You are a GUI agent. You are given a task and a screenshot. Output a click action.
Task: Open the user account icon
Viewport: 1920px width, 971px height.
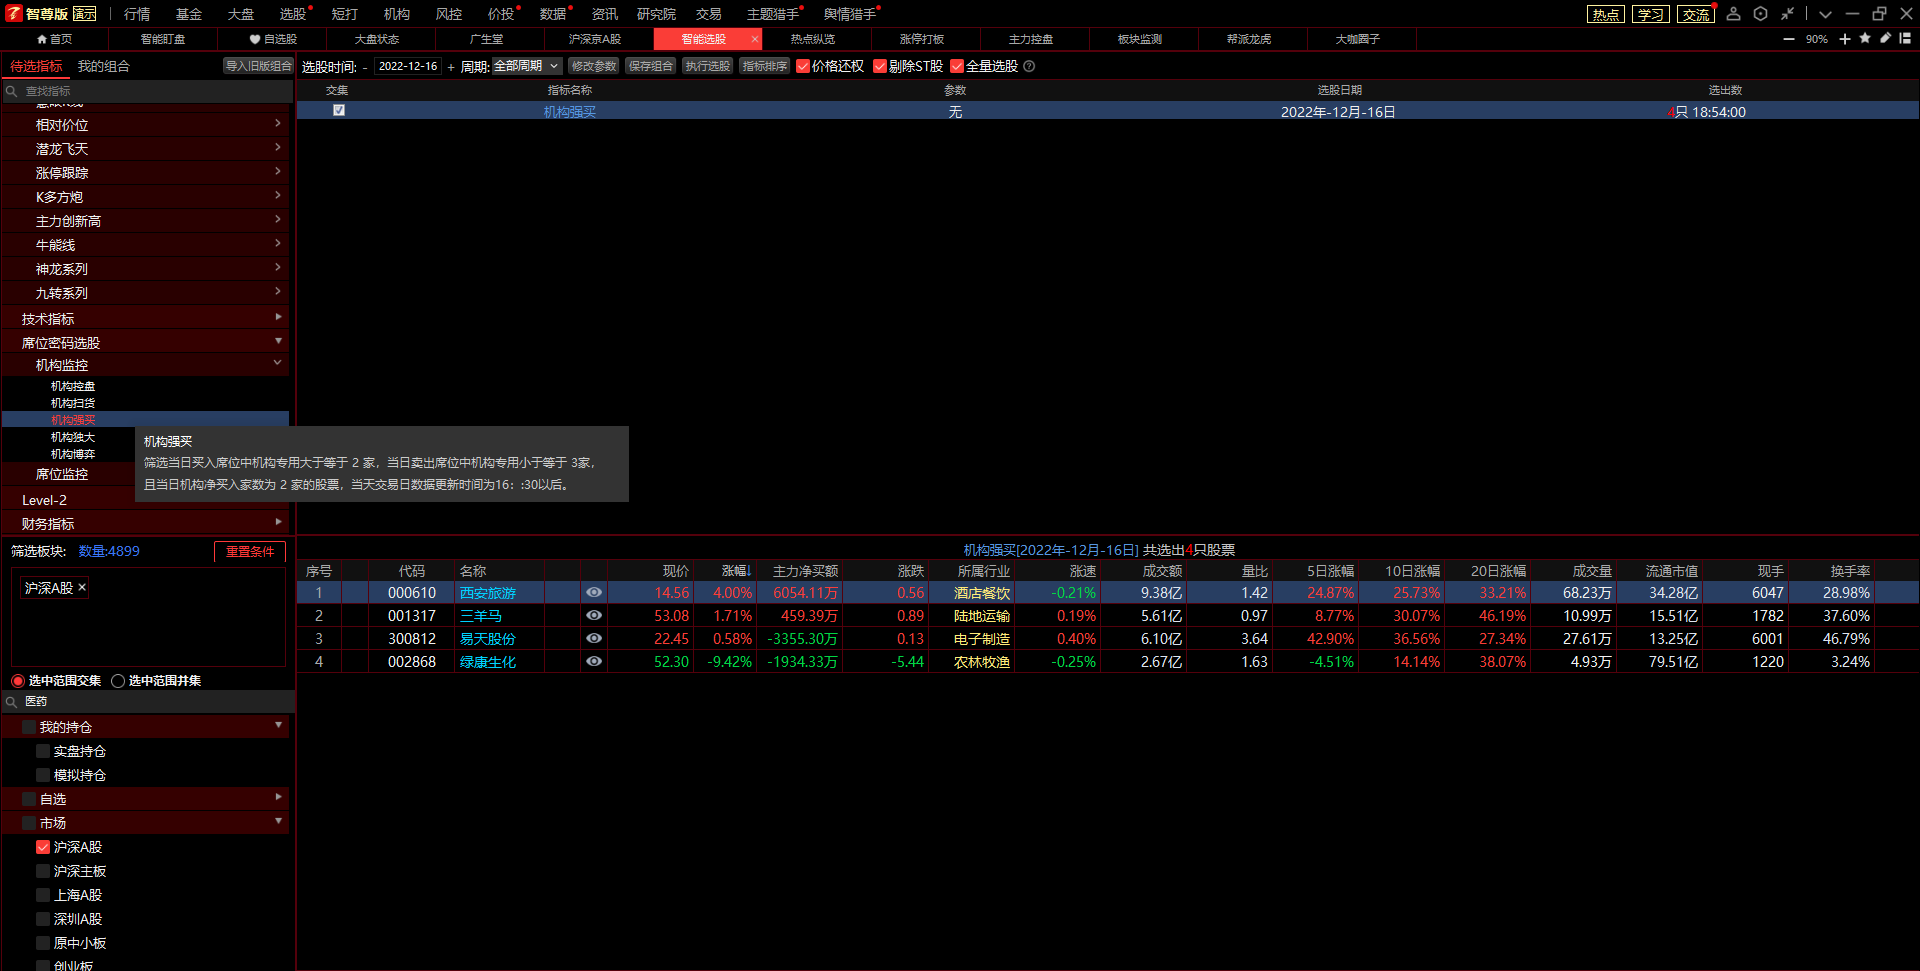click(x=1734, y=14)
